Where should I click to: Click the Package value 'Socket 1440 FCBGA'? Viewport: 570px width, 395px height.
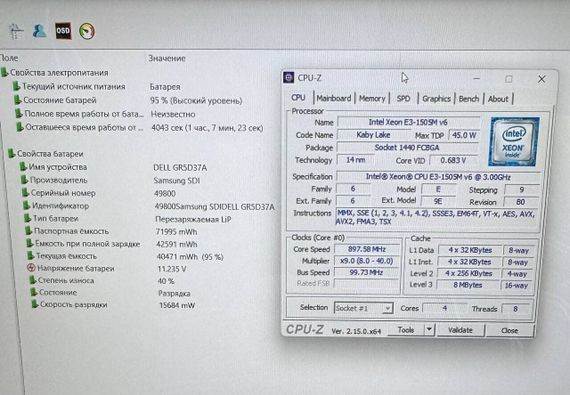pos(407,148)
